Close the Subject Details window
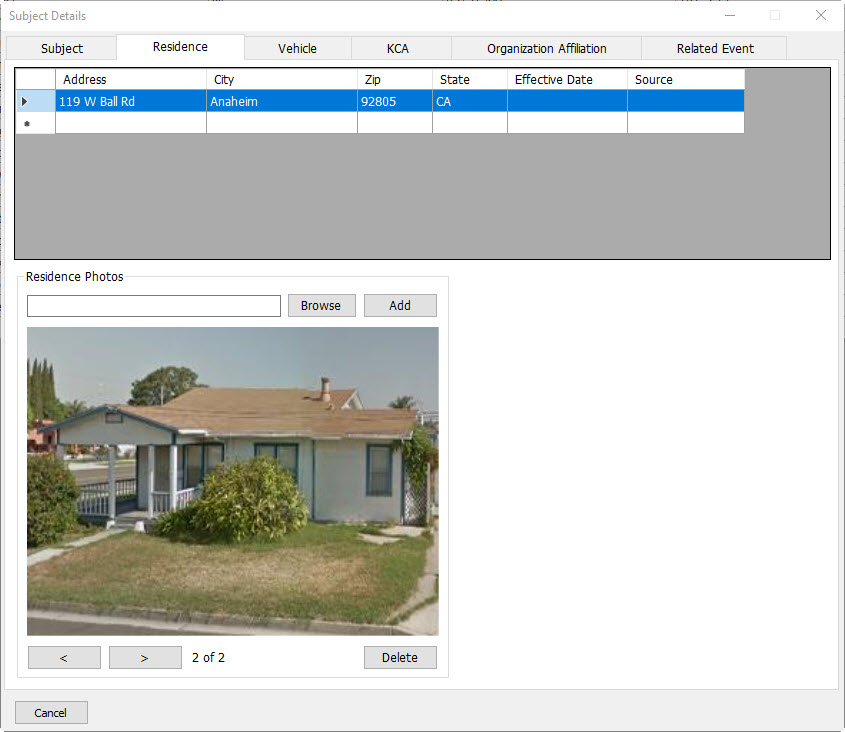Screen dimensions: 845x732 [x=821, y=15]
